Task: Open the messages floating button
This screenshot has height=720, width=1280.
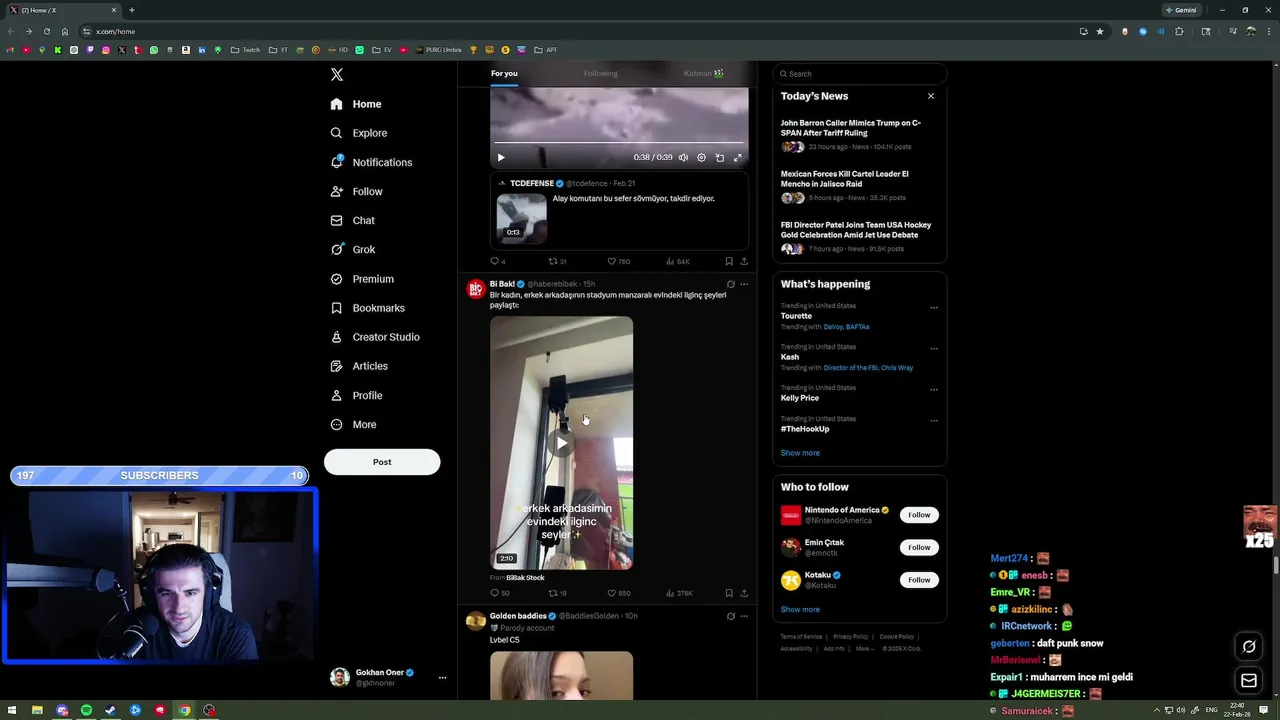Action: point(1249,681)
